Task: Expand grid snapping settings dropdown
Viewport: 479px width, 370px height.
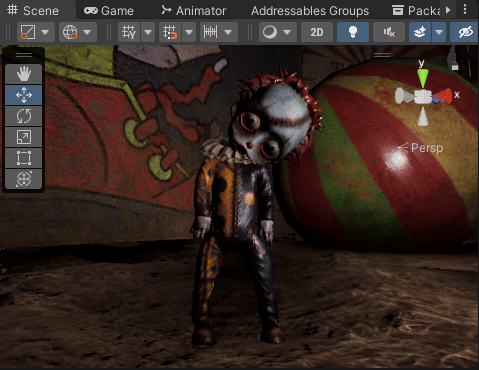Action: (x=189, y=32)
